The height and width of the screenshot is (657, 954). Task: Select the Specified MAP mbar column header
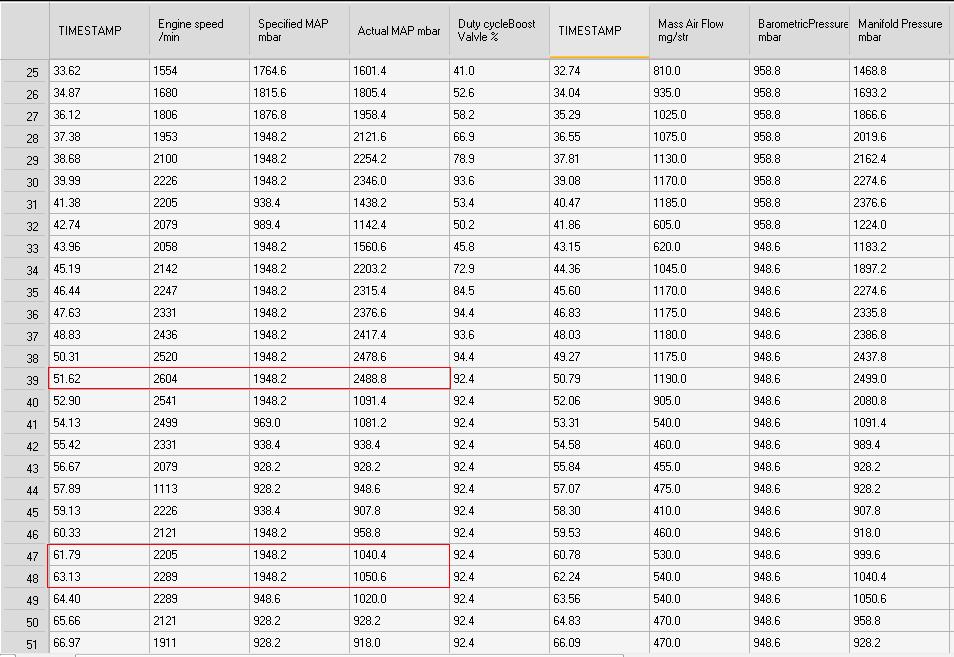click(299, 30)
